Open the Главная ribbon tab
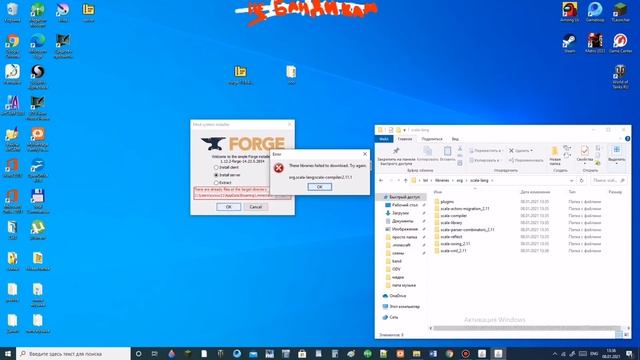Screen dimensions: 640x360 click(x=405, y=139)
